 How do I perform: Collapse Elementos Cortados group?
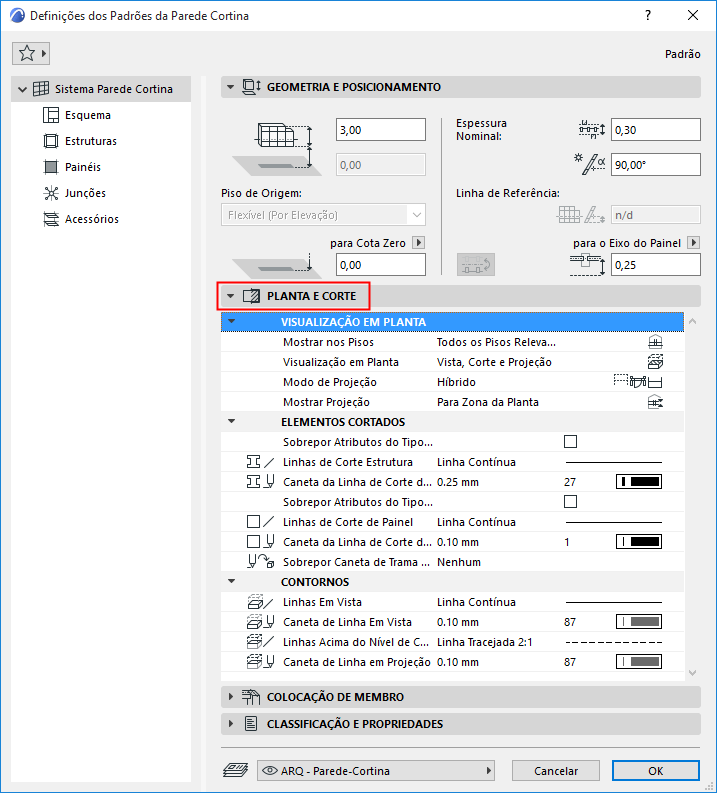(232, 421)
